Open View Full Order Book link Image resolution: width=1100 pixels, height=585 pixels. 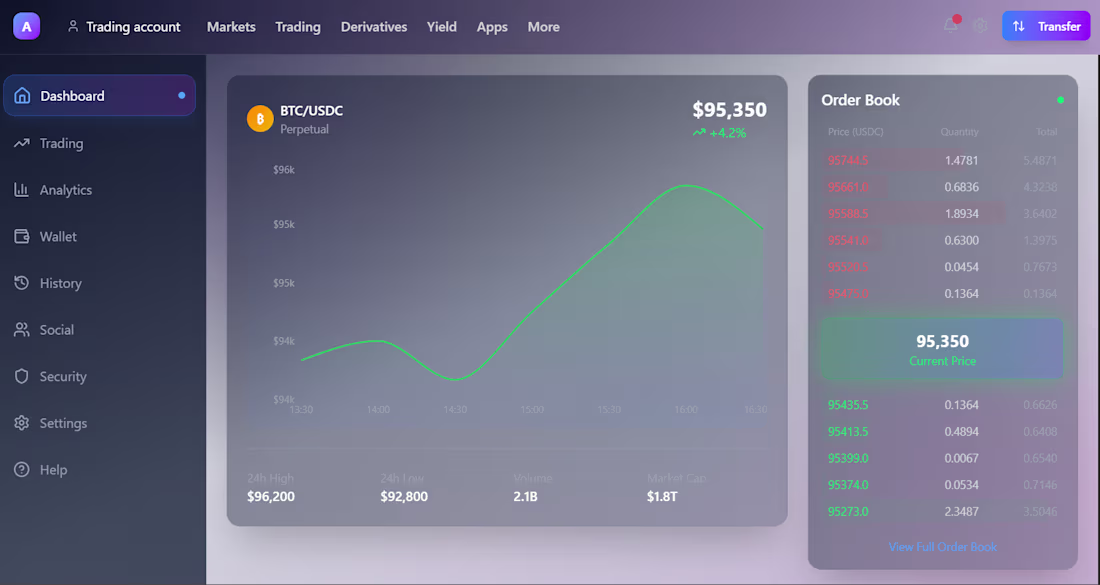coord(942,547)
